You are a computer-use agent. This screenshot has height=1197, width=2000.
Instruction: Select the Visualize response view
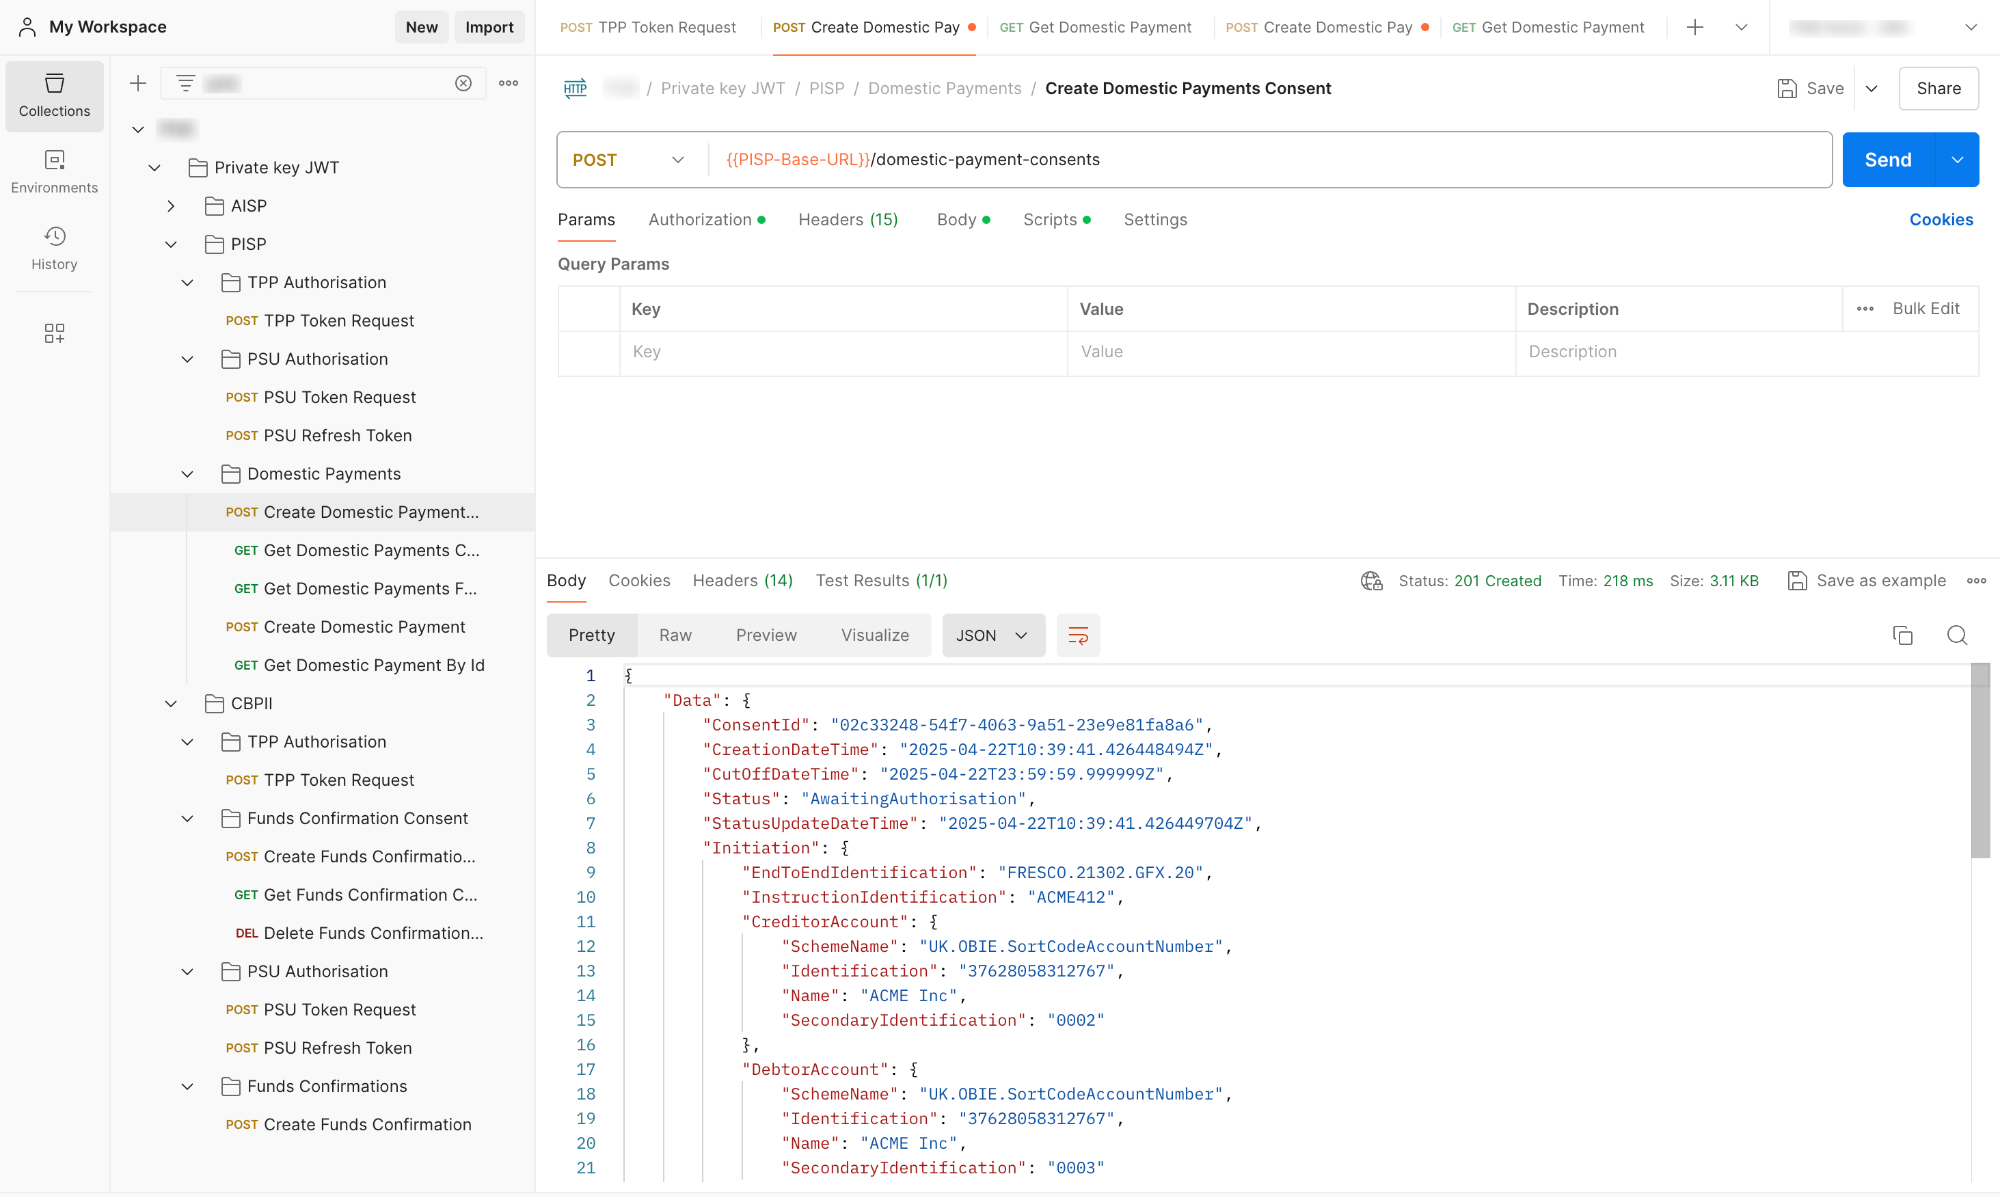click(875, 635)
